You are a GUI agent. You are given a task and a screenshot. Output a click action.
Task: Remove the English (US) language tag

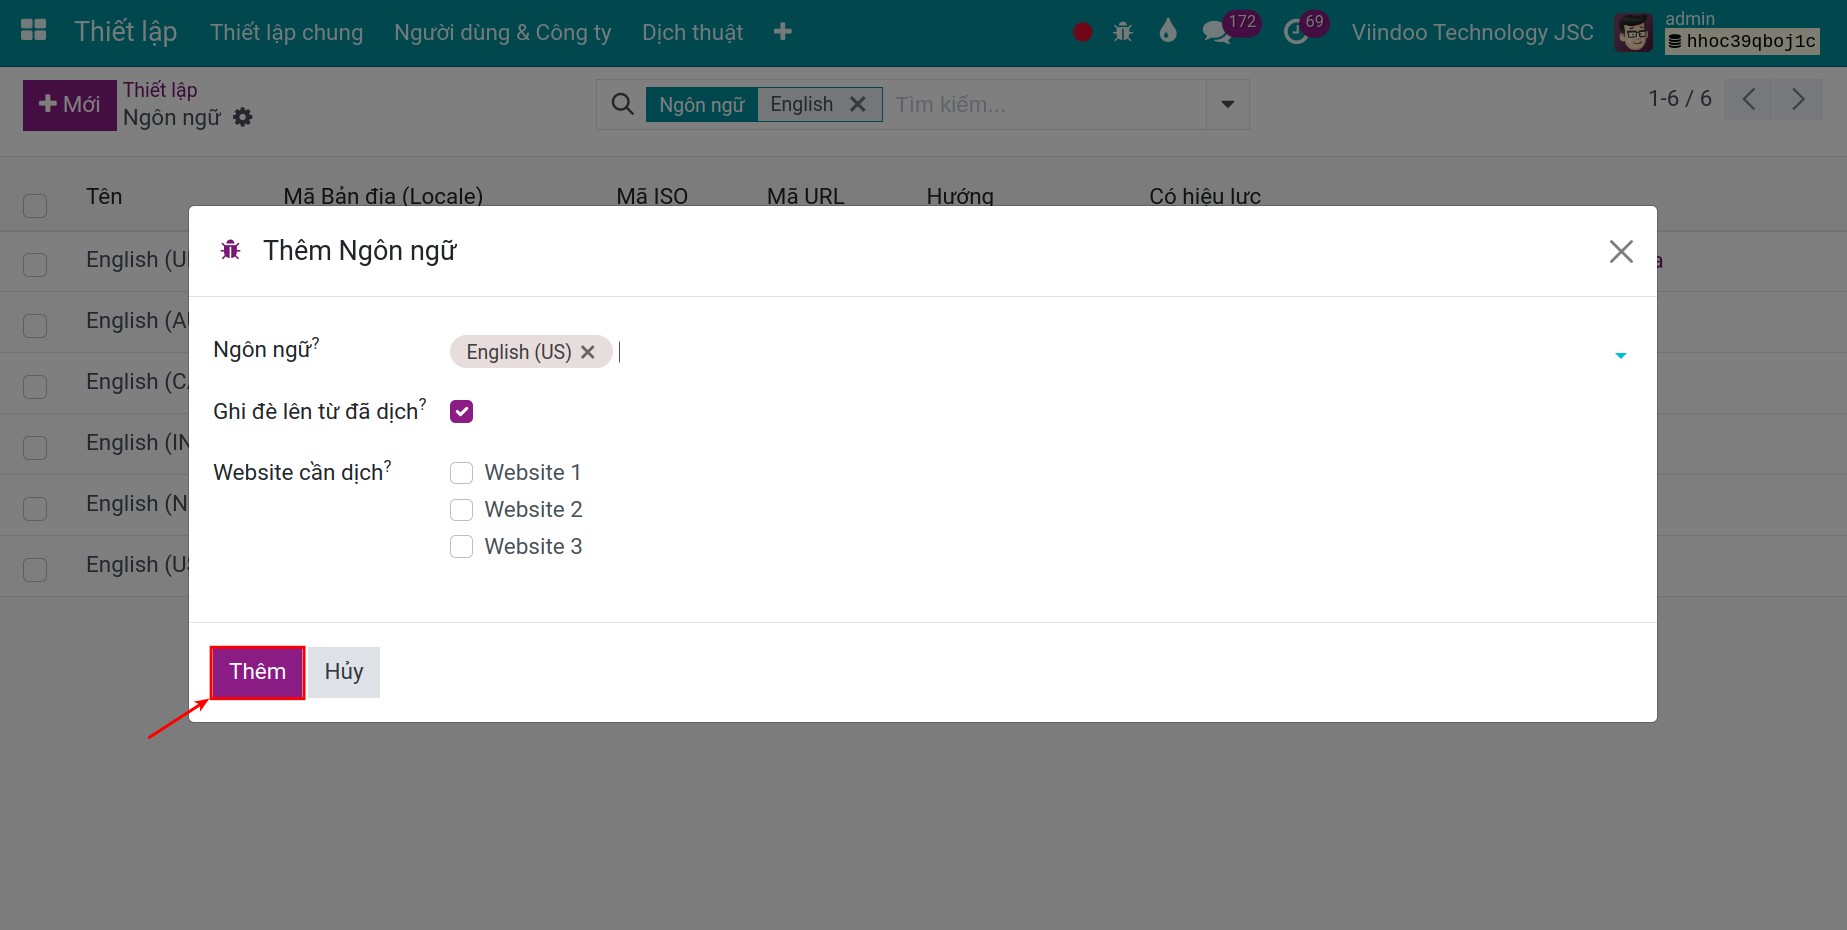coord(588,352)
